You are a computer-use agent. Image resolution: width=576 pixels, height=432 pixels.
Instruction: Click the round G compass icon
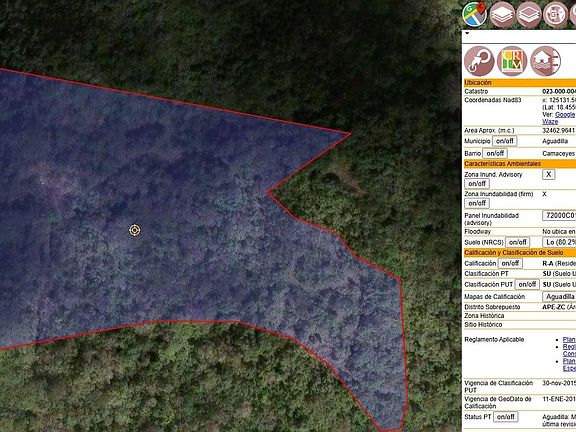pos(555,15)
